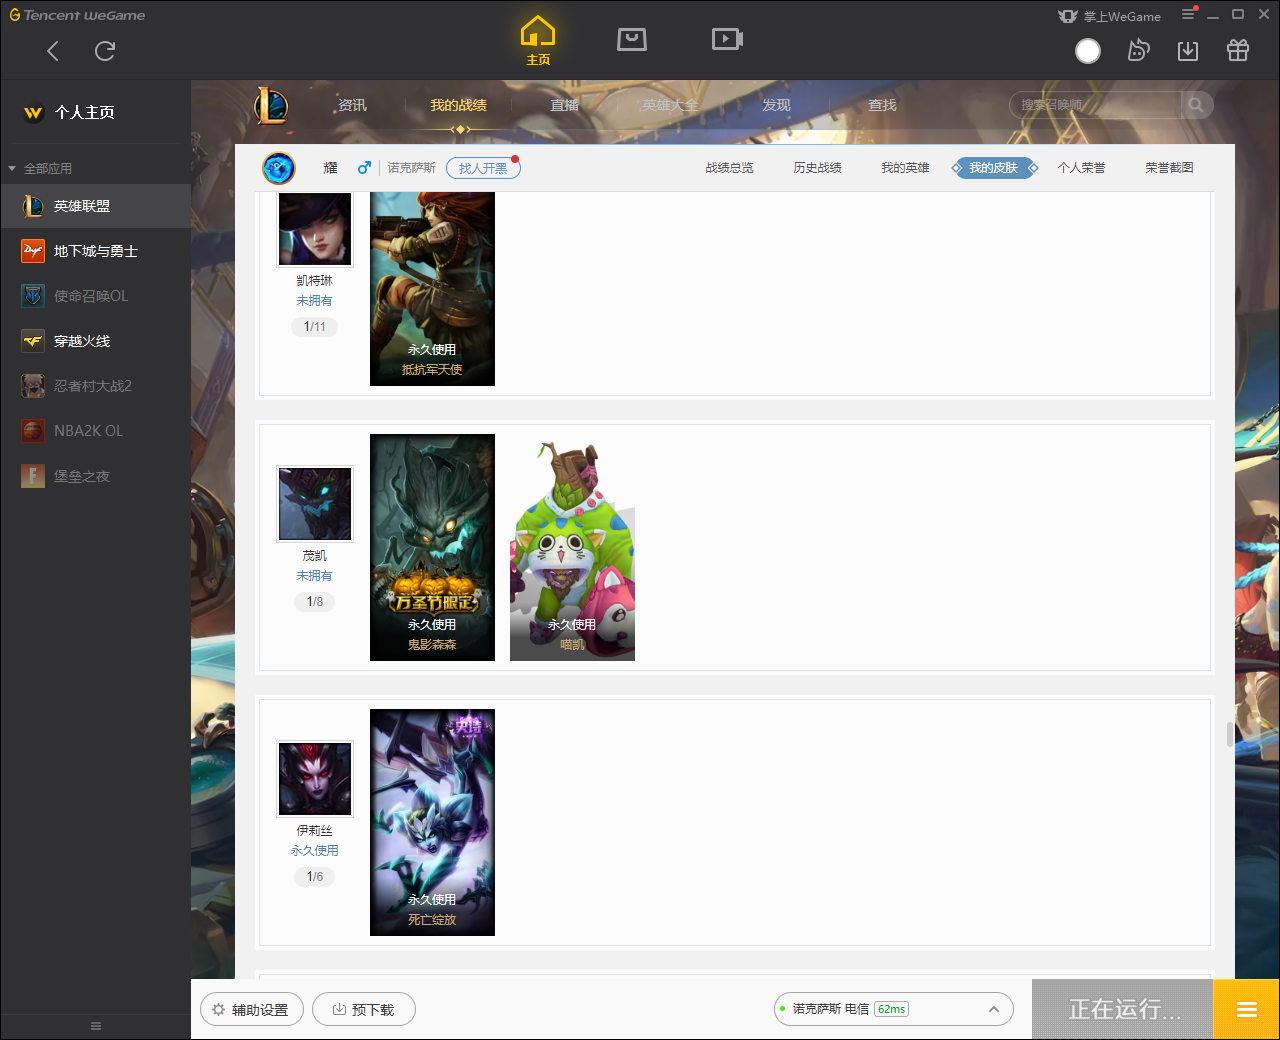Open the friends chat icon

click(1138, 51)
